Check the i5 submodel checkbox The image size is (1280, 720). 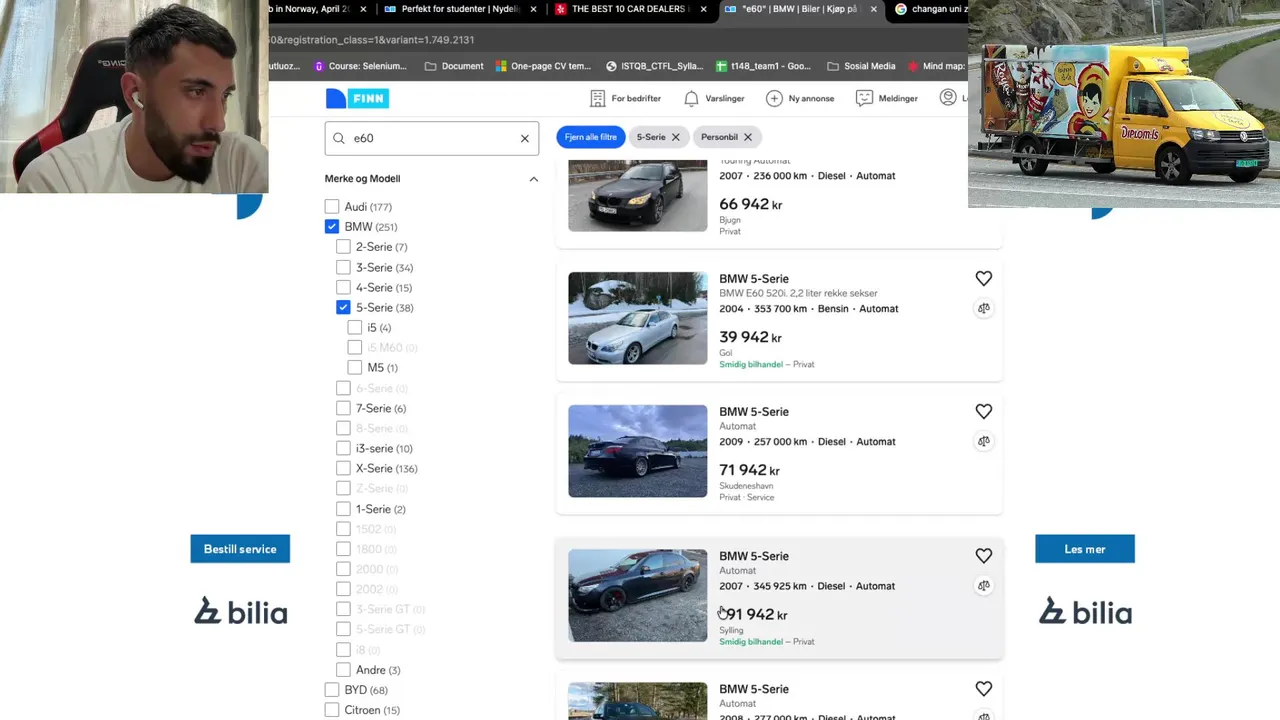[x=355, y=327]
